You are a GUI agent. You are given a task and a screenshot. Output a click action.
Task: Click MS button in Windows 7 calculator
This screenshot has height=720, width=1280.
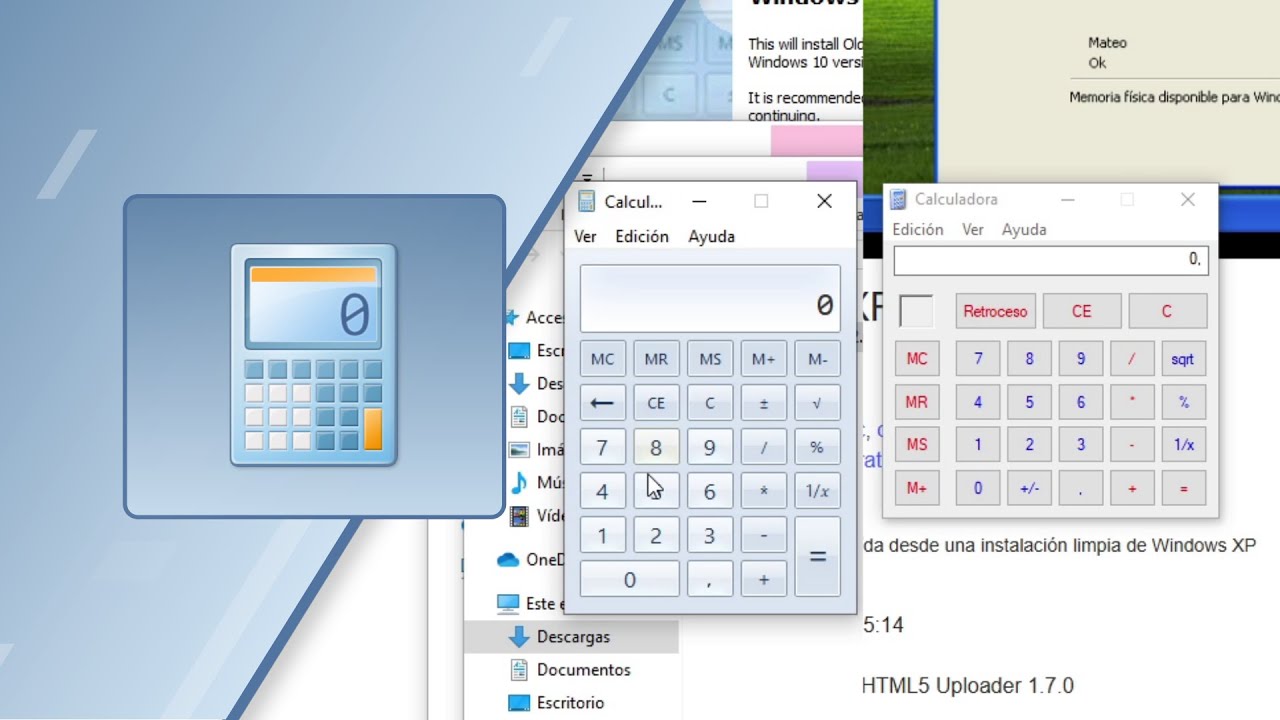(710, 359)
